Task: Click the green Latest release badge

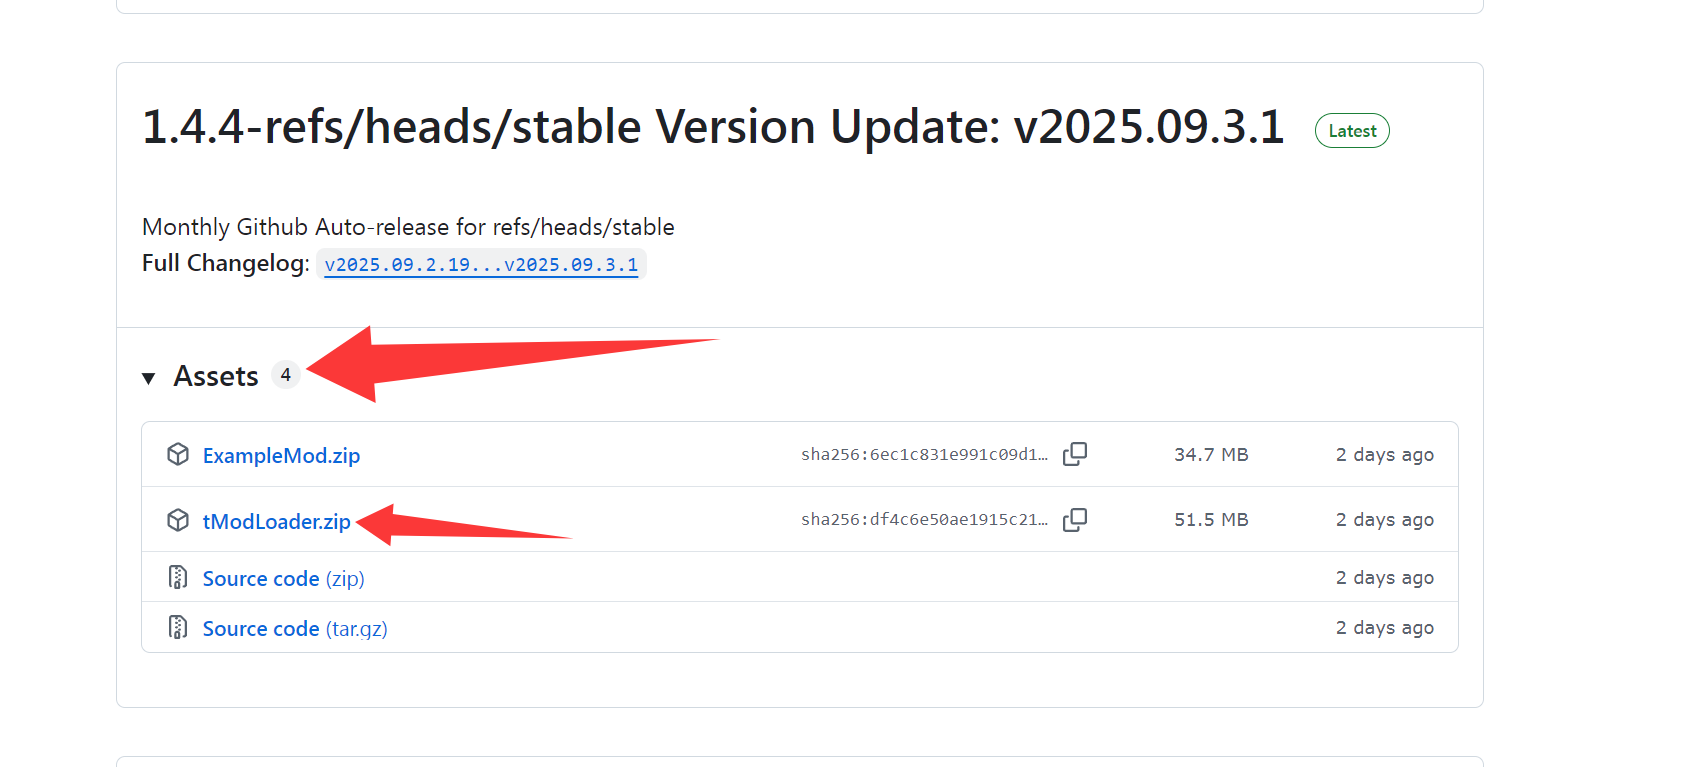Action: click(x=1352, y=131)
